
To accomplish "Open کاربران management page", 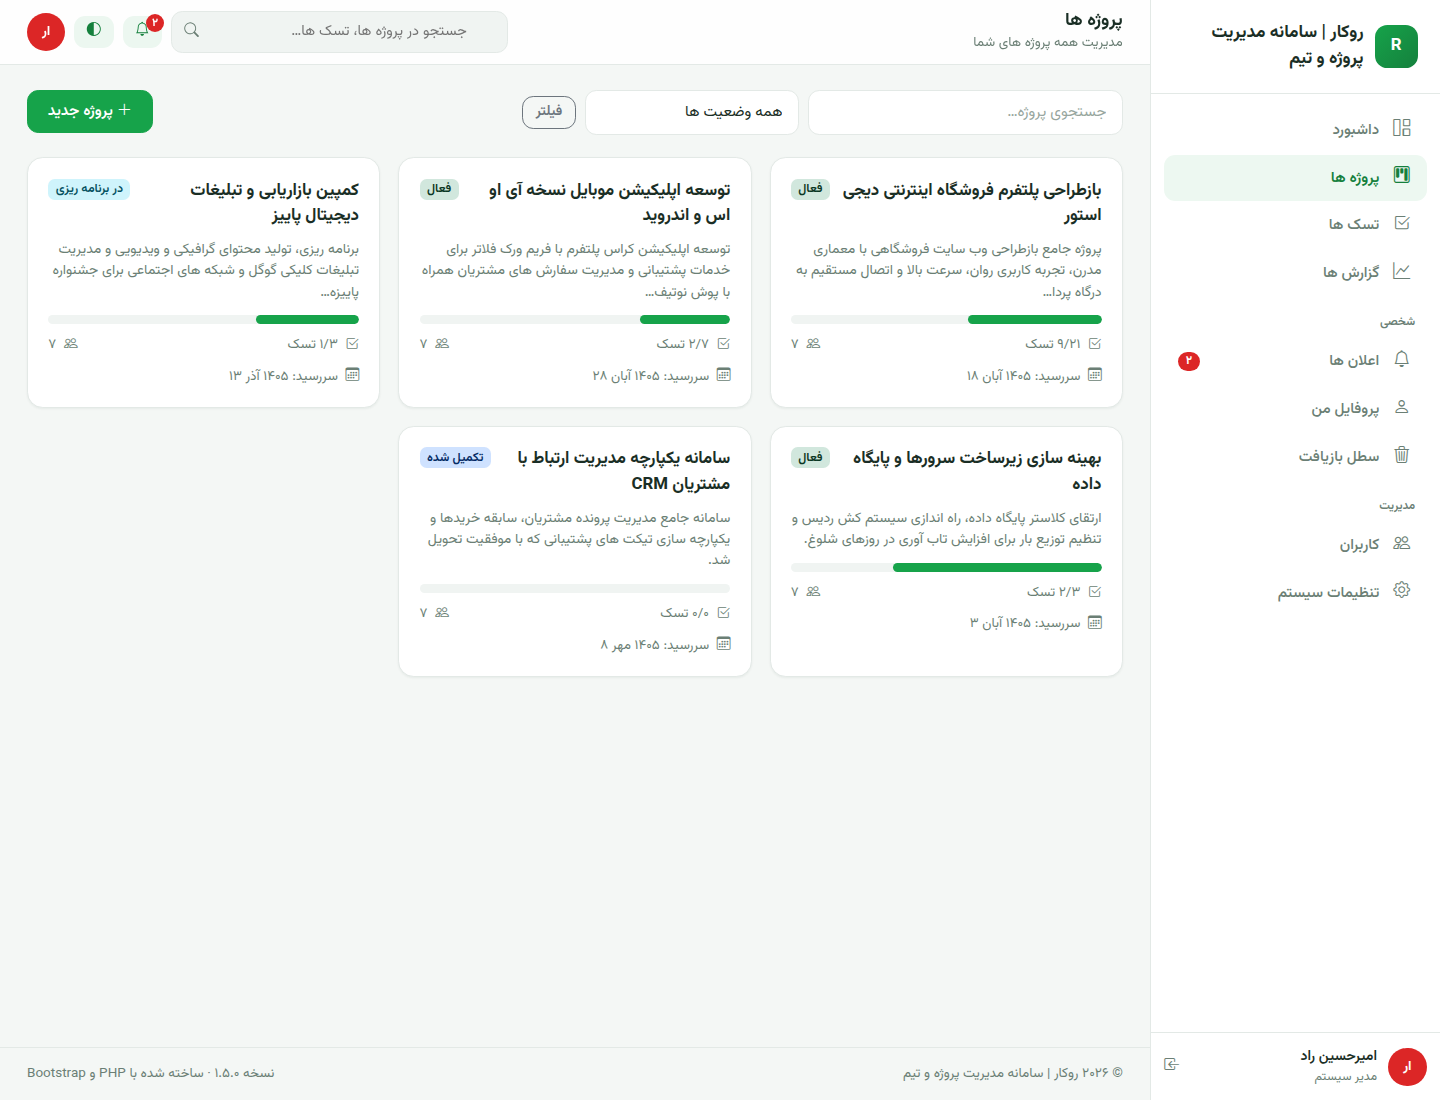I will point(1295,544).
